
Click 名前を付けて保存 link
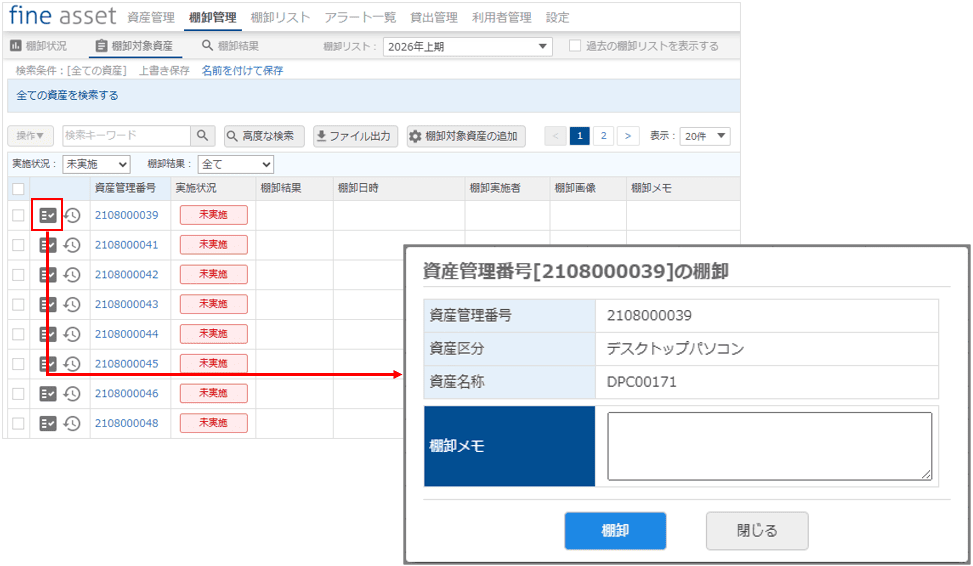point(243,71)
